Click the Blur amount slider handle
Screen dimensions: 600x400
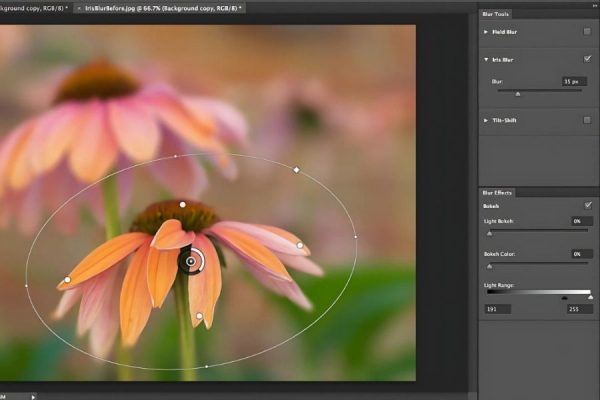(517, 94)
